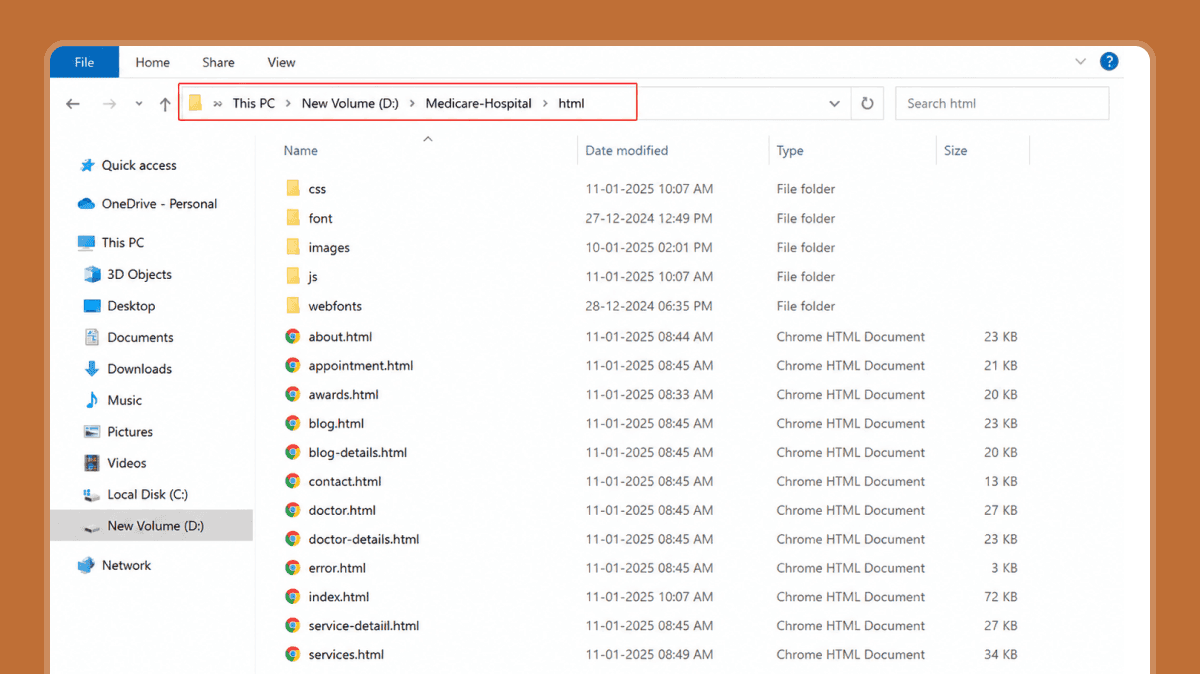Sort by the Name column header

tap(300, 151)
